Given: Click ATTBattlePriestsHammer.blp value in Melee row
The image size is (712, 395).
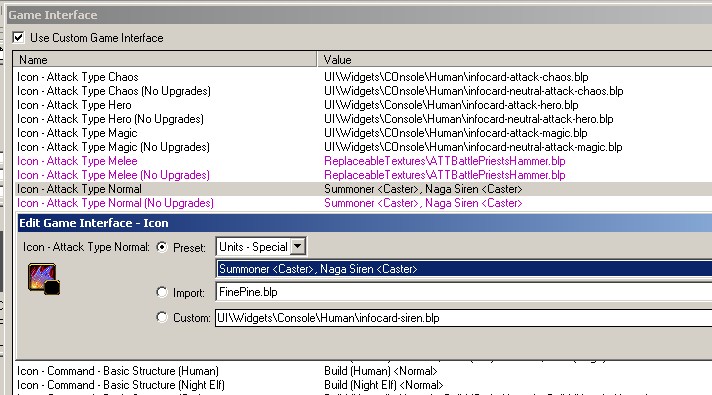Looking at the screenshot, I should tap(445, 161).
